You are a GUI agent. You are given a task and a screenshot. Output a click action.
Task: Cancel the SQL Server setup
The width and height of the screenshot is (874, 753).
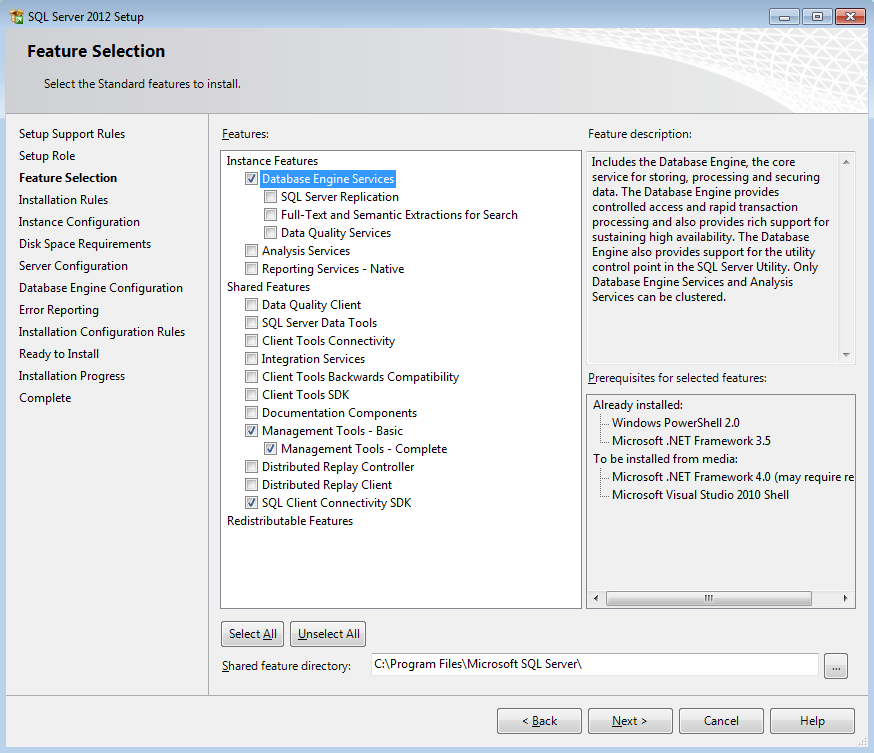tap(721, 721)
